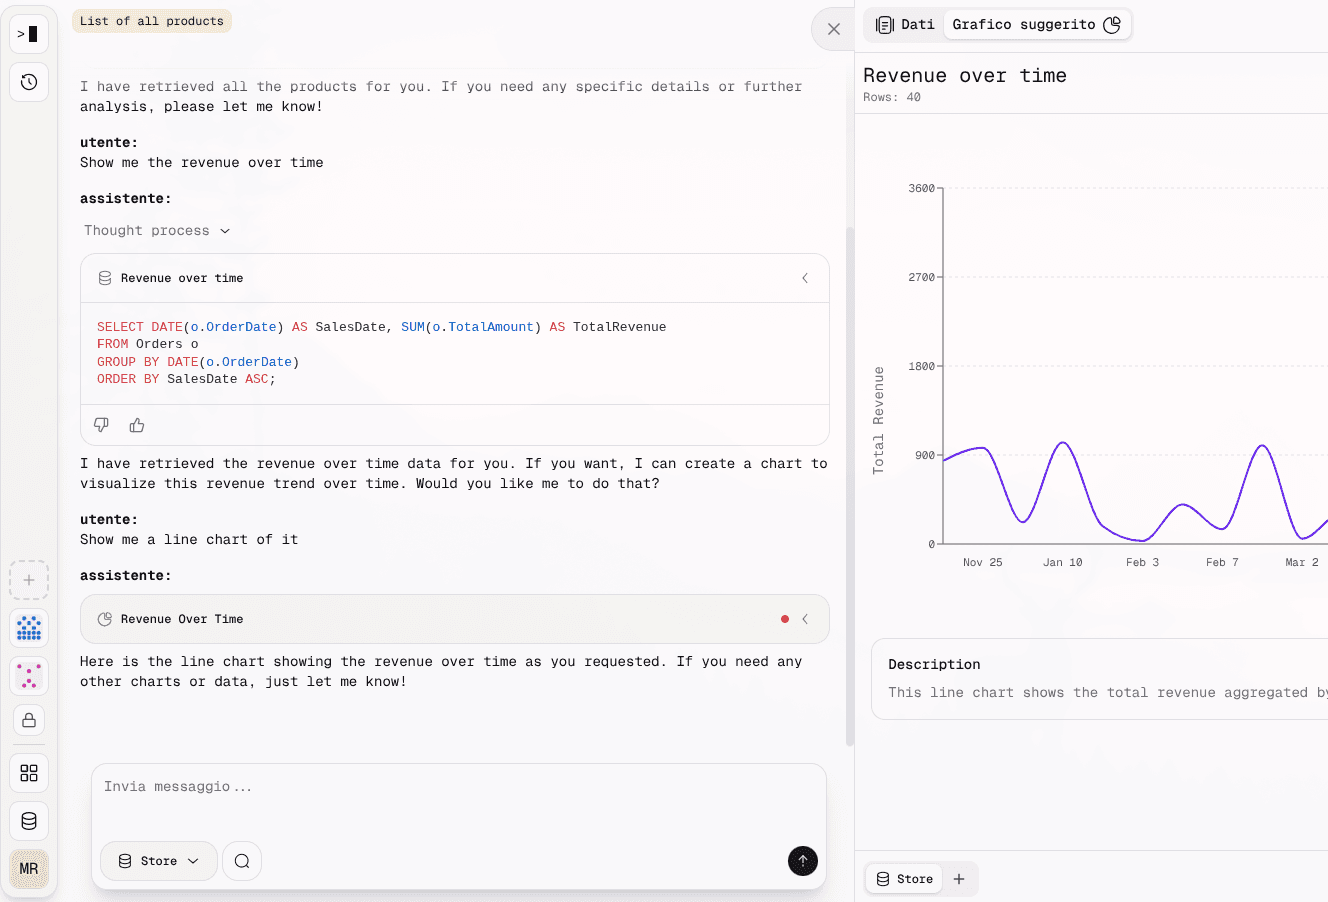
Task: Select the terminal icon at sidebar top
Action: pos(29,33)
